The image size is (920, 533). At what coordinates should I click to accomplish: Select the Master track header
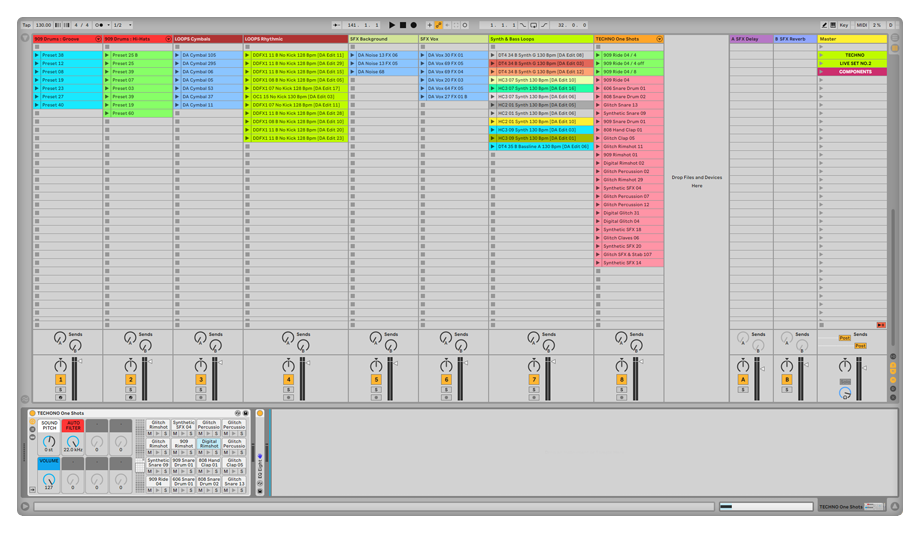point(852,39)
